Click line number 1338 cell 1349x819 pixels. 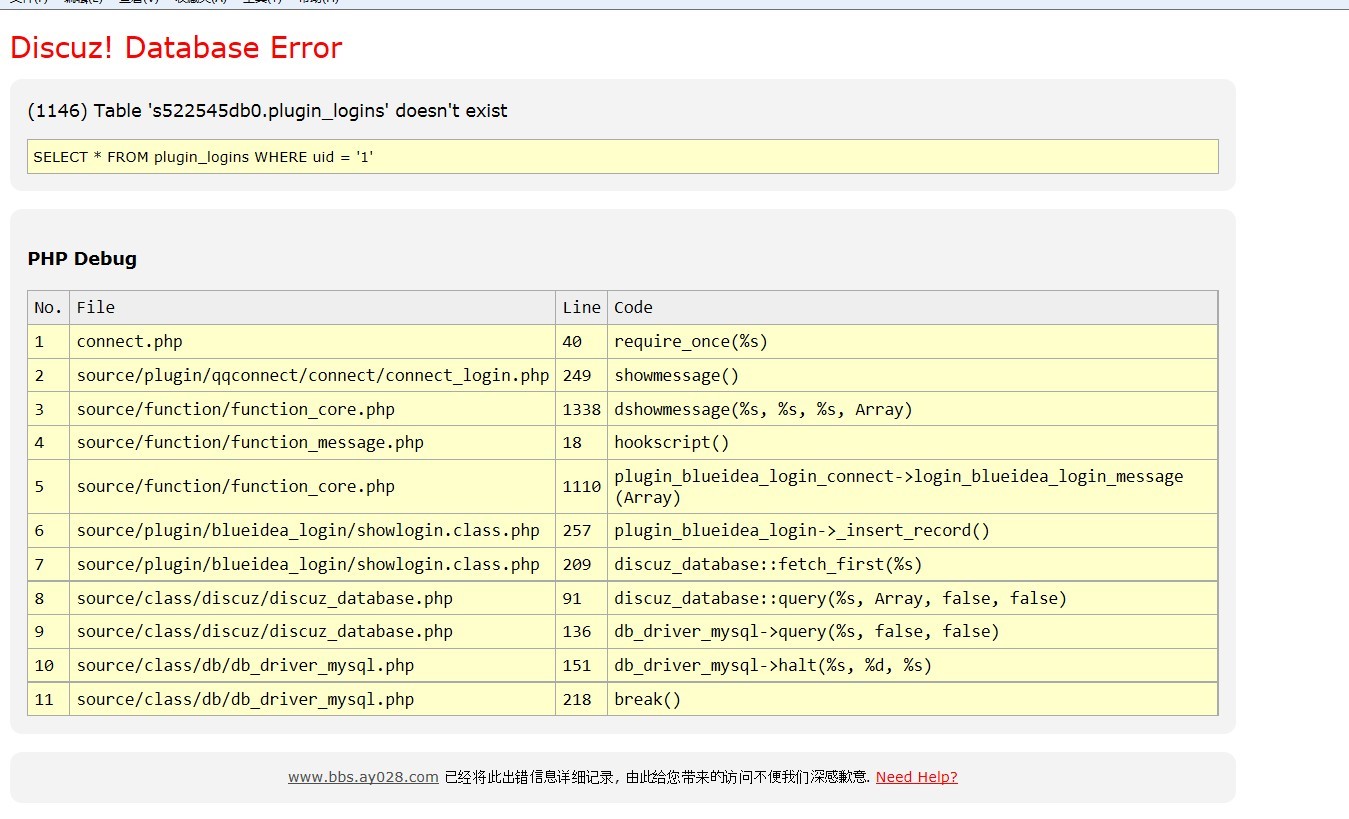pos(581,410)
